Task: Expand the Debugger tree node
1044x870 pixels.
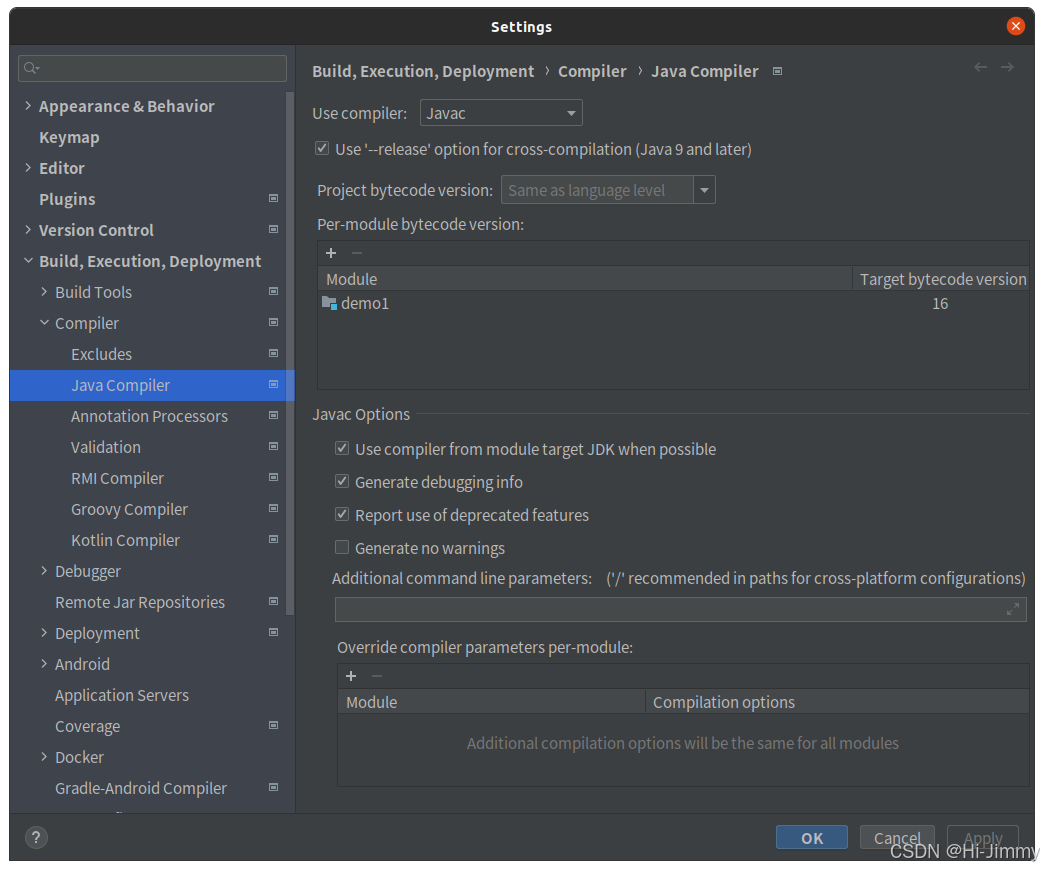Action: coord(43,571)
